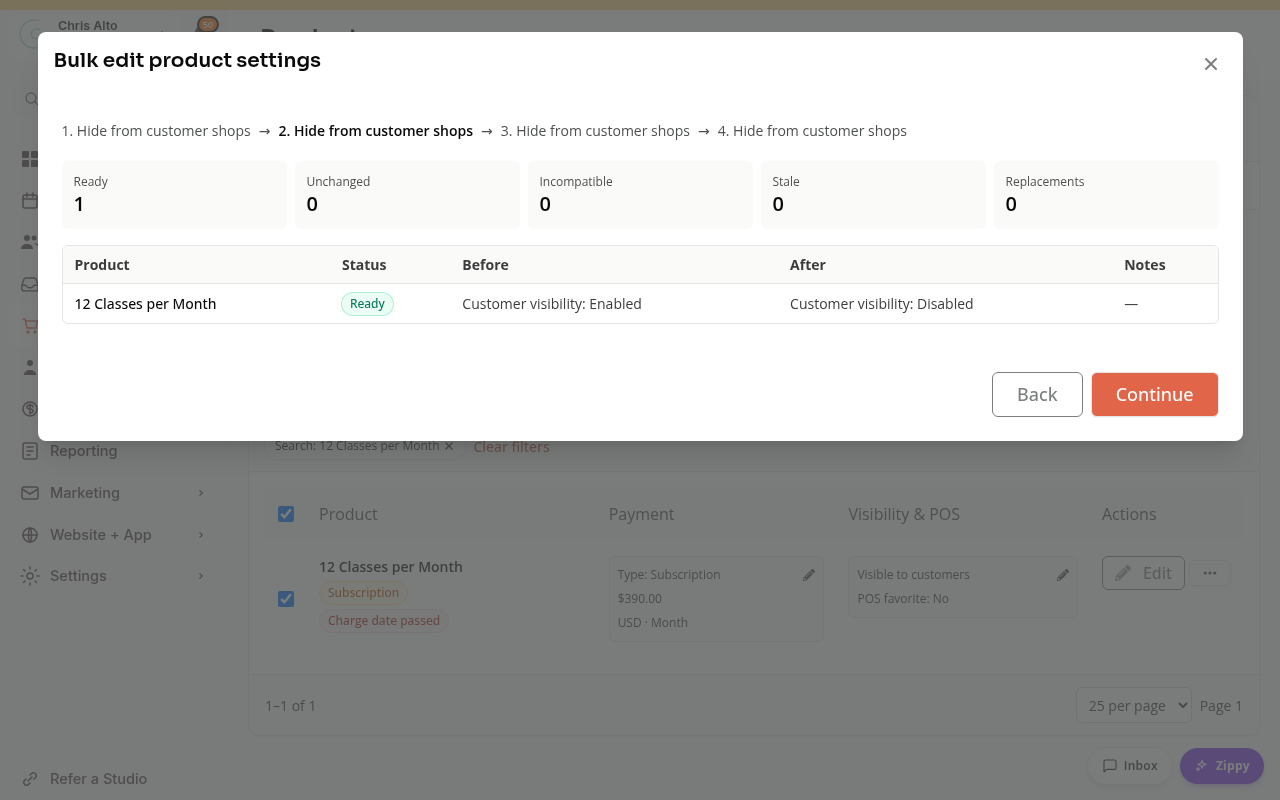Open the 25 per page dropdown

pos(1134,705)
